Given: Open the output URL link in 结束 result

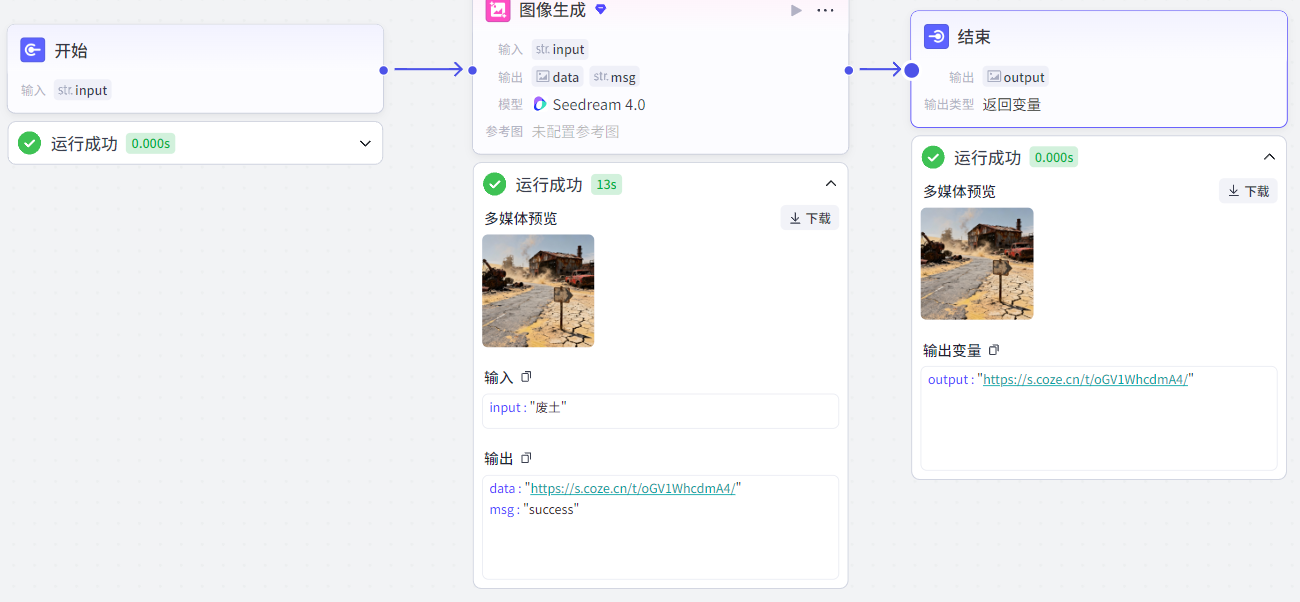Looking at the screenshot, I should (x=1086, y=379).
